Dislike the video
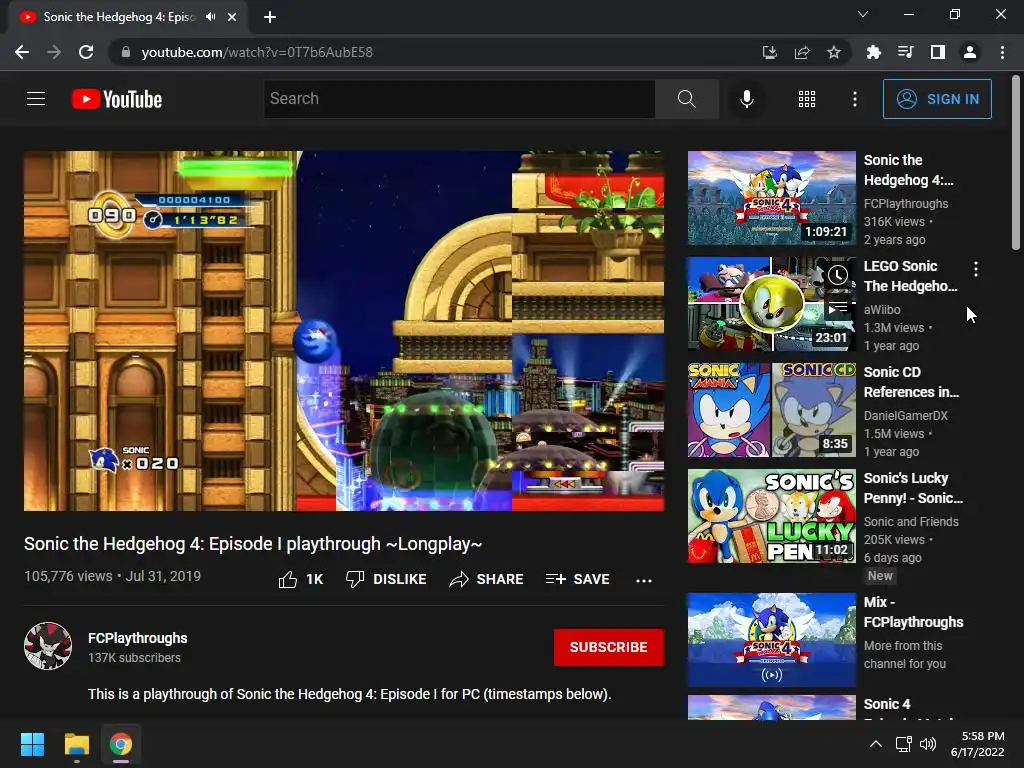This screenshot has width=1024, height=768. pyautogui.click(x=386, y=579)
